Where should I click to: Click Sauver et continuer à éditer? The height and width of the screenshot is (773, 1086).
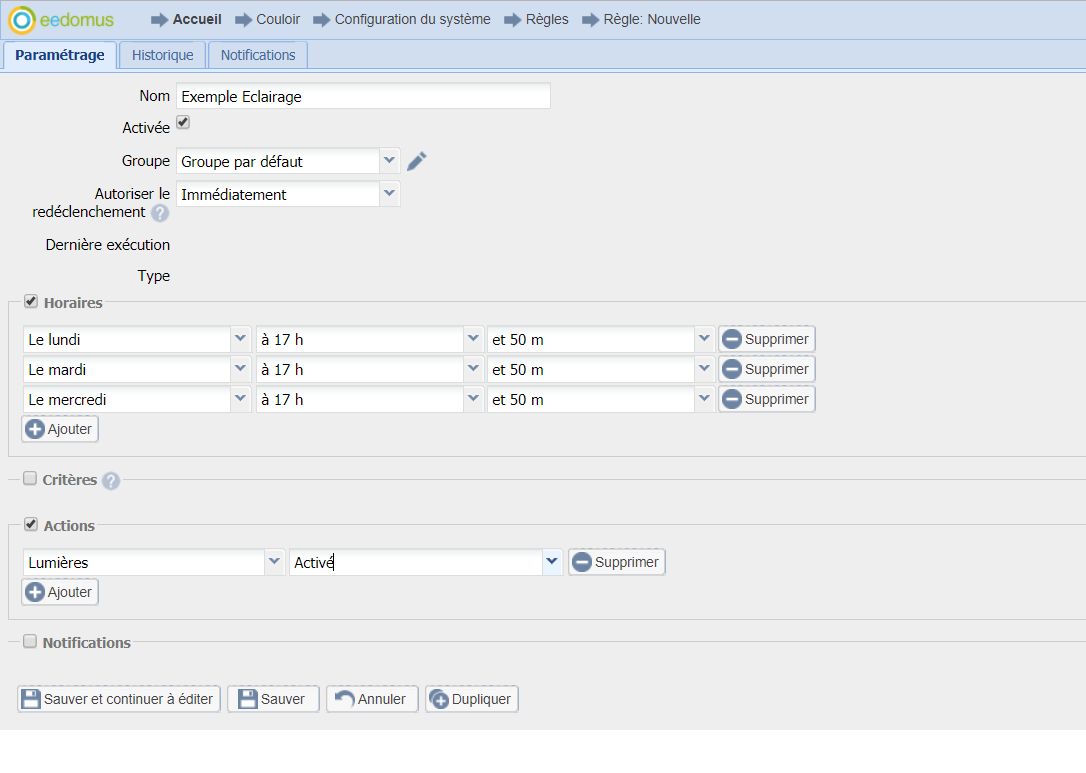(119, 699)
